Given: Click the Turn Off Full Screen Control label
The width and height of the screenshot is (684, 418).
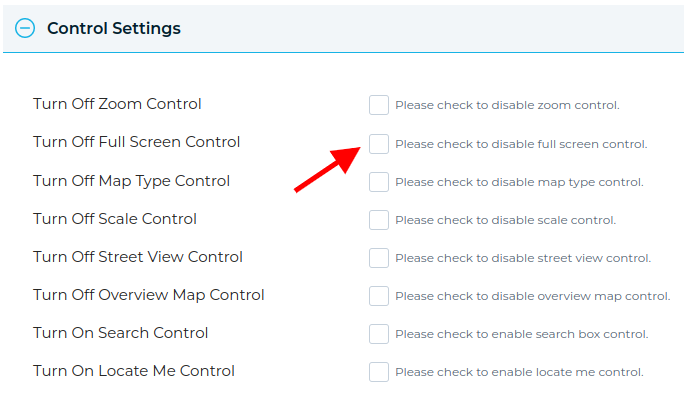Looking at the screenshot, I should (x=136, y=142).
